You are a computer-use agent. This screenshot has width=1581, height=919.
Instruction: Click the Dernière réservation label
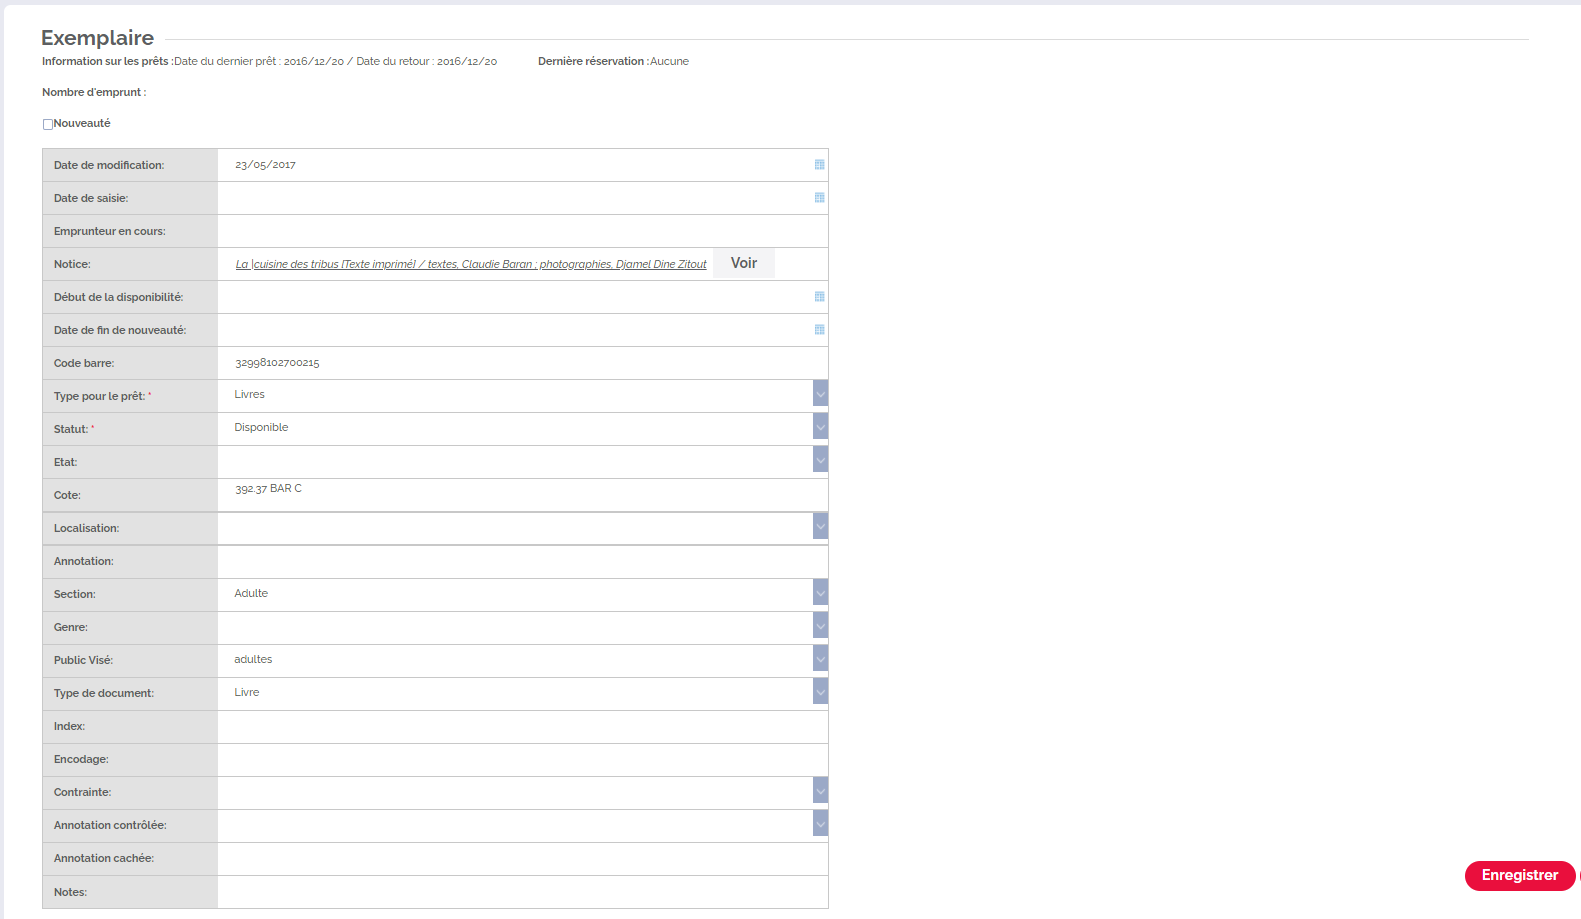pyautogui.click(x=593, y=61)
